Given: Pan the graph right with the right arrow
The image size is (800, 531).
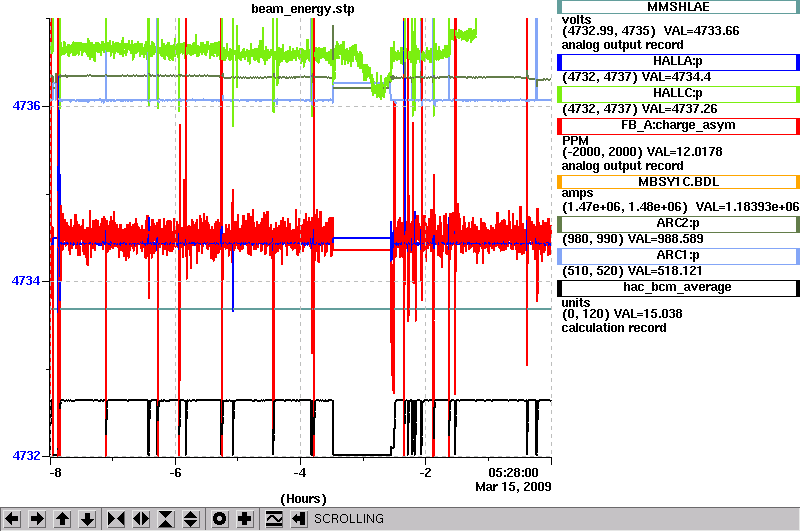Looking at the screenshot, I should 37,519.
